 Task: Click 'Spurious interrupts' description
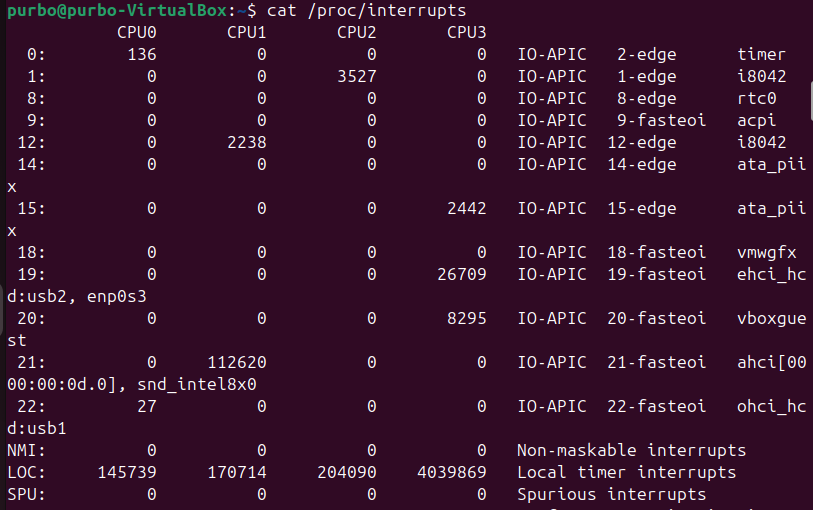[x=612, y=494]
